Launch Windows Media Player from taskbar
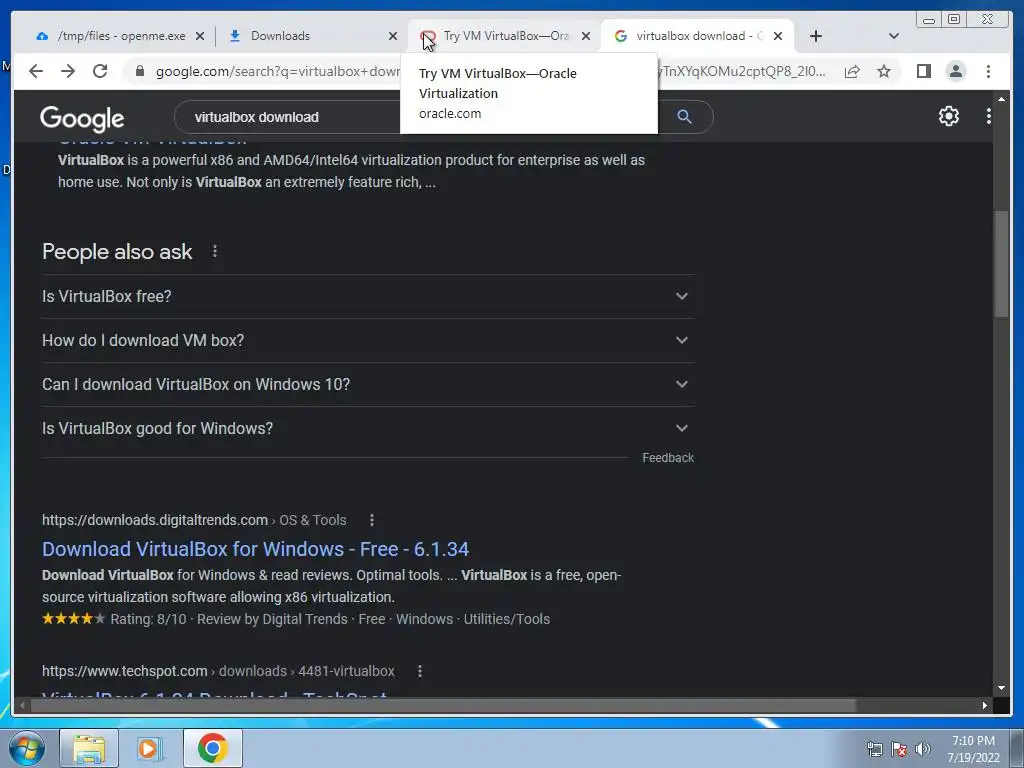Viewport: 1024px width, 768px height. (x=150, y=748)
